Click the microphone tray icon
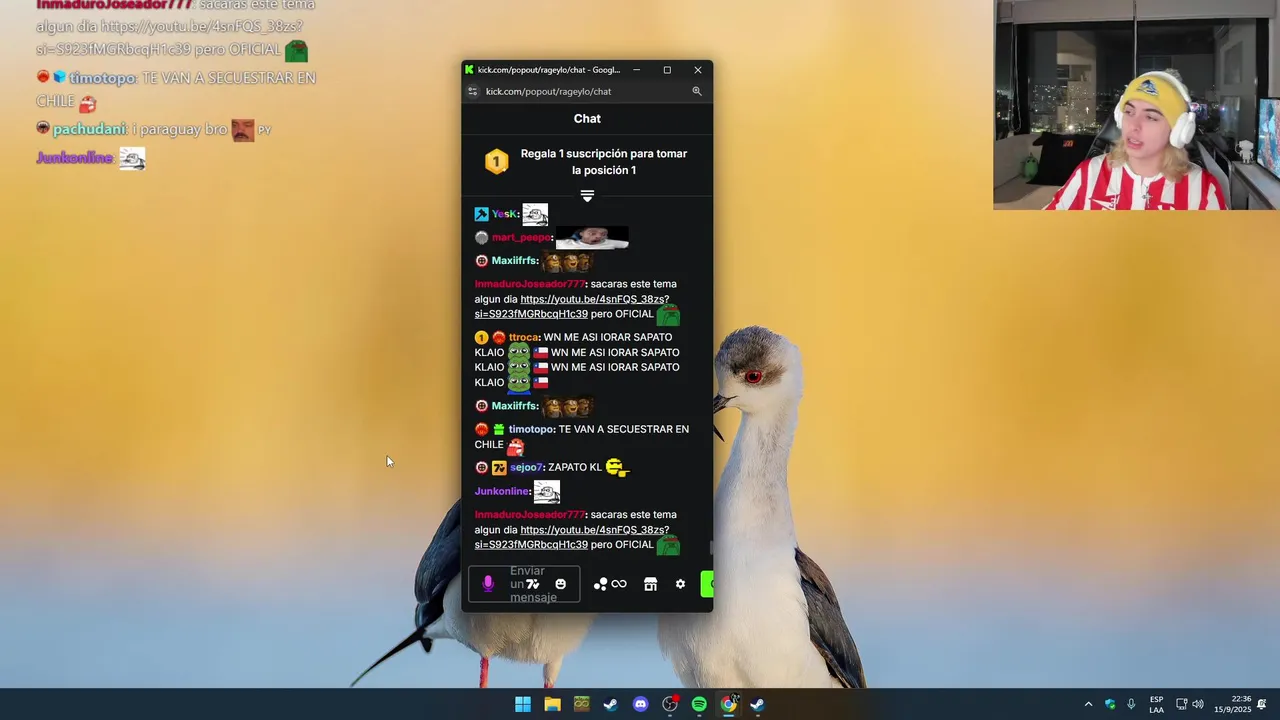This screenshot has height=720, width=1280. 1131,704
